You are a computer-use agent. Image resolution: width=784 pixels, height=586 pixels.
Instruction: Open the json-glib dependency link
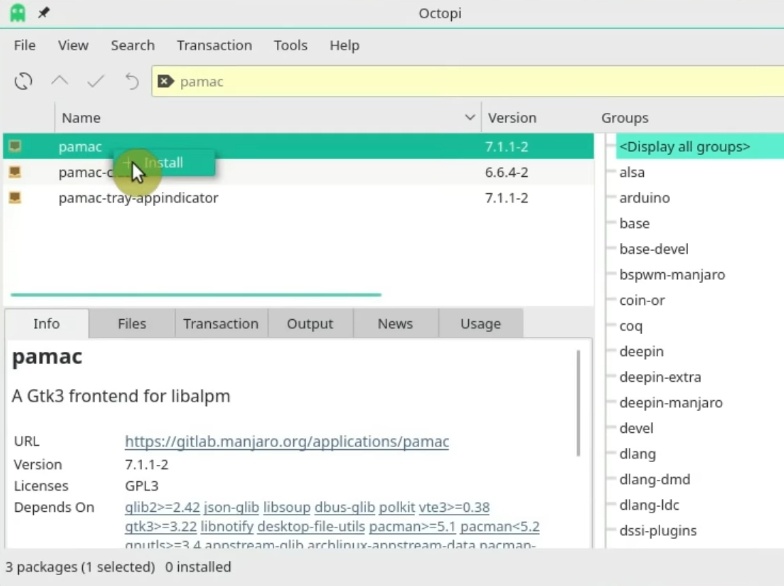(x=232, y=507)
